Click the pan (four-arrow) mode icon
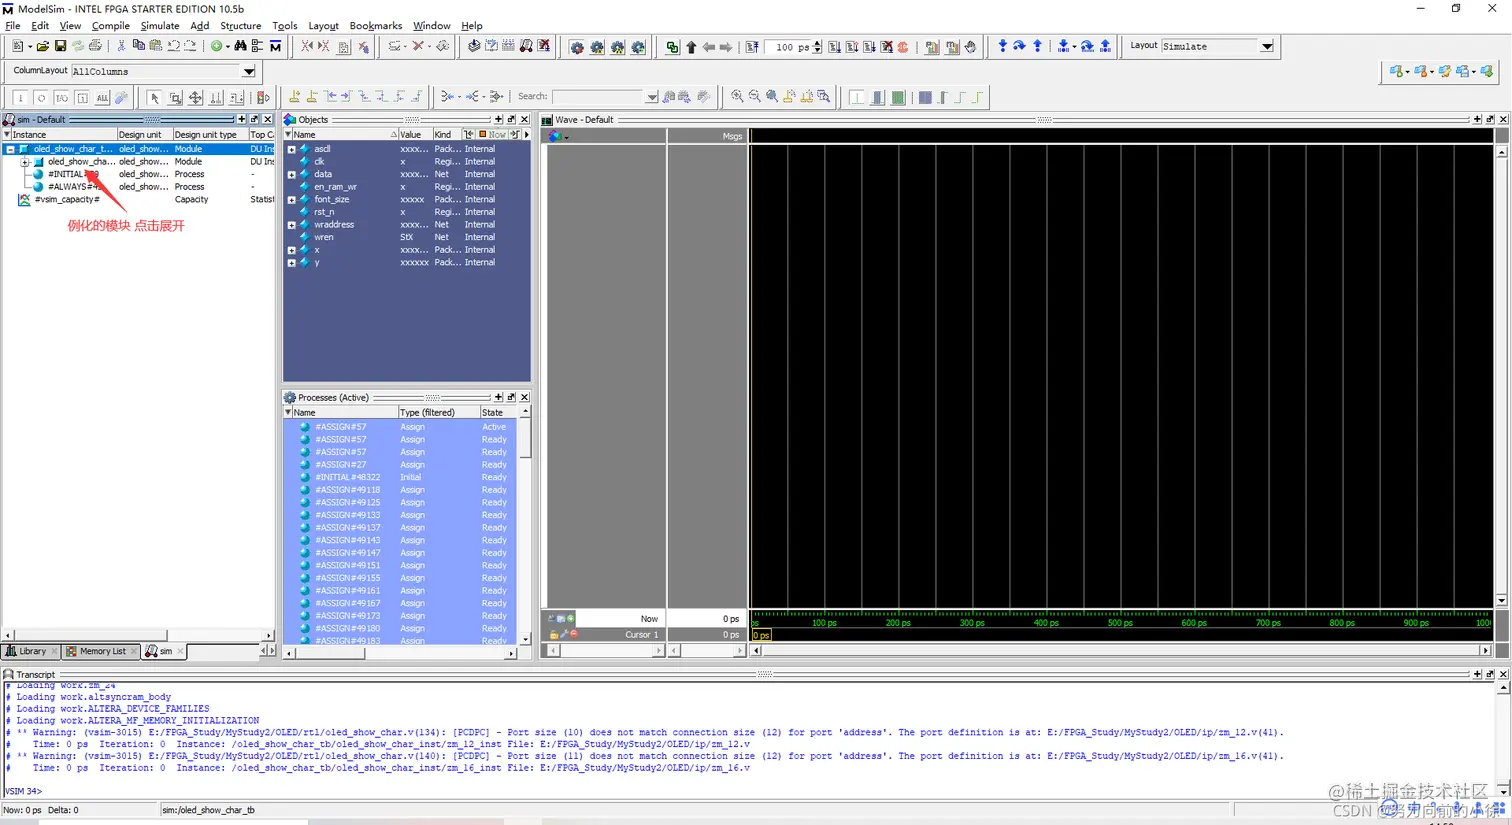This screenshot has width=1512, height=825. (x=195, y=97)
